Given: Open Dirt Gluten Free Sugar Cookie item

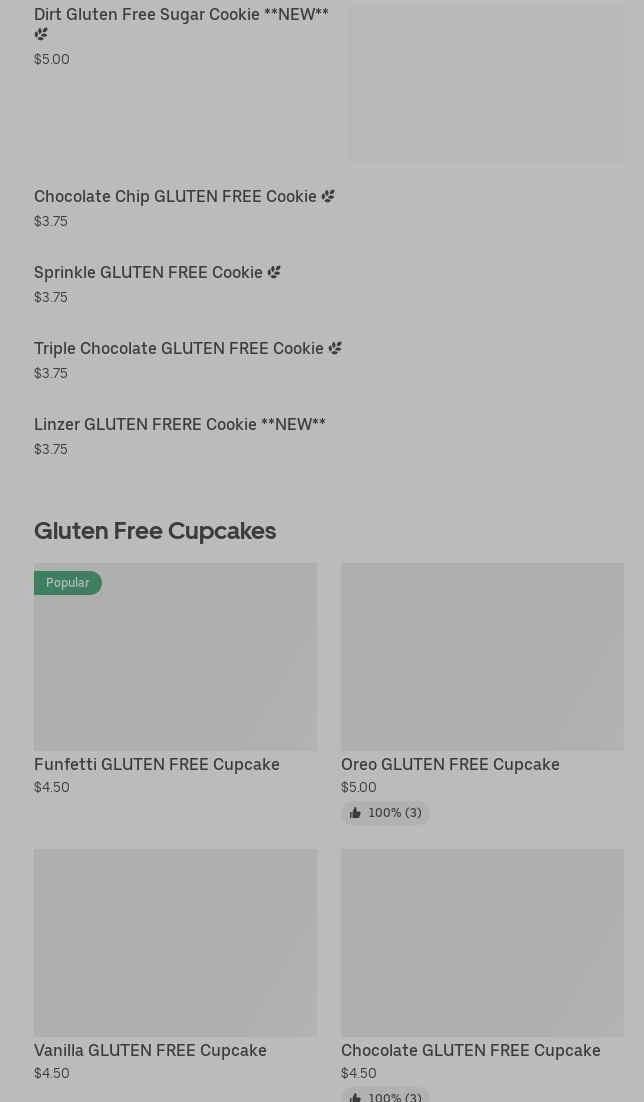Looking at the screenshot, I should 181,15.
